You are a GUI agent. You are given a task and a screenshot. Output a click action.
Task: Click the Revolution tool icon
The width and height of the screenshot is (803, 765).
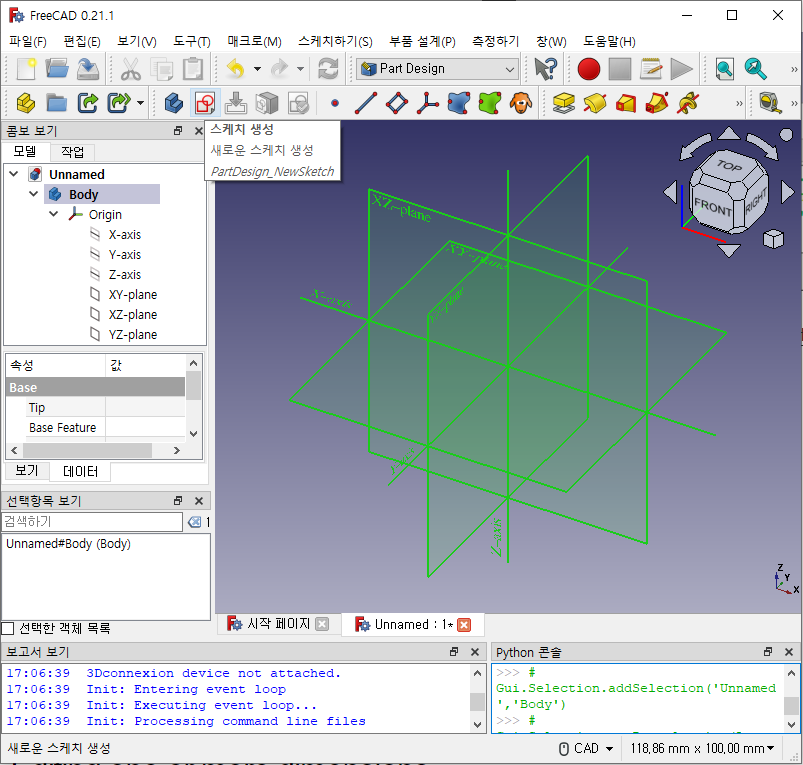click(595, 103)
